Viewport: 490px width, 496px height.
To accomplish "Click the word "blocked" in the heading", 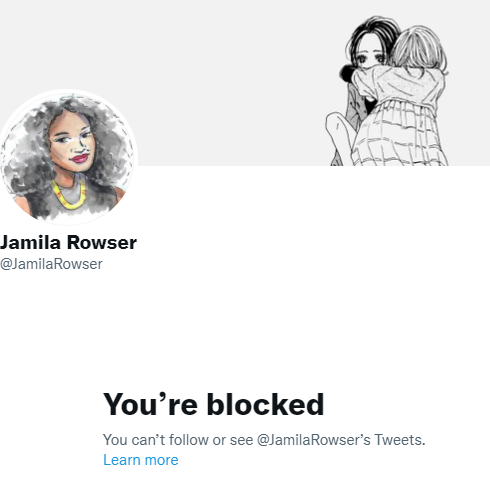I will (265, 404).
